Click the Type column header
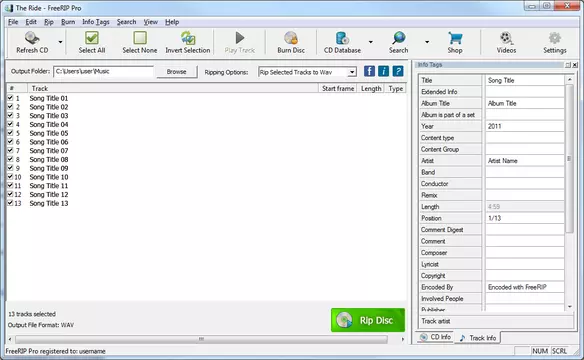Screen dimensions: 584x360 coord(396,88)
